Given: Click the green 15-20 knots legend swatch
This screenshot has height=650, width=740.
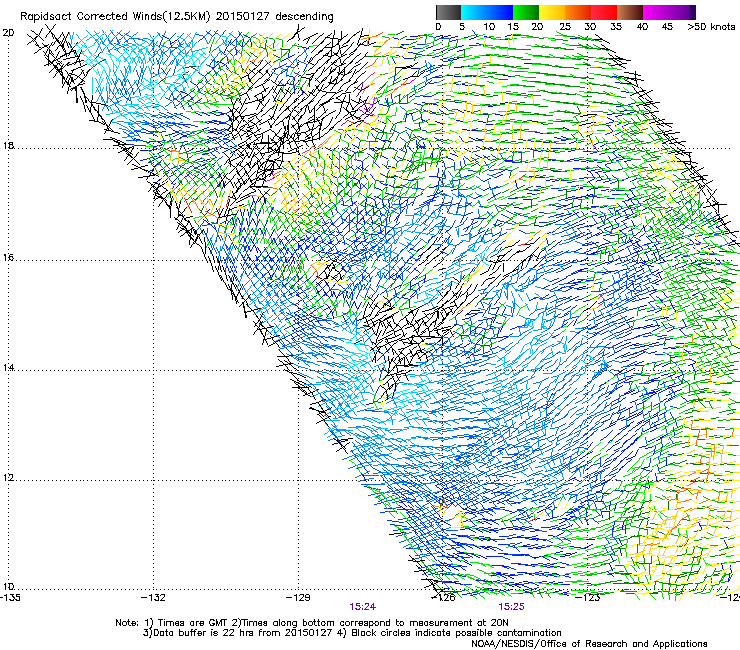Looking at the screenshot, I should pyautogui.click(x=526, y=12).
